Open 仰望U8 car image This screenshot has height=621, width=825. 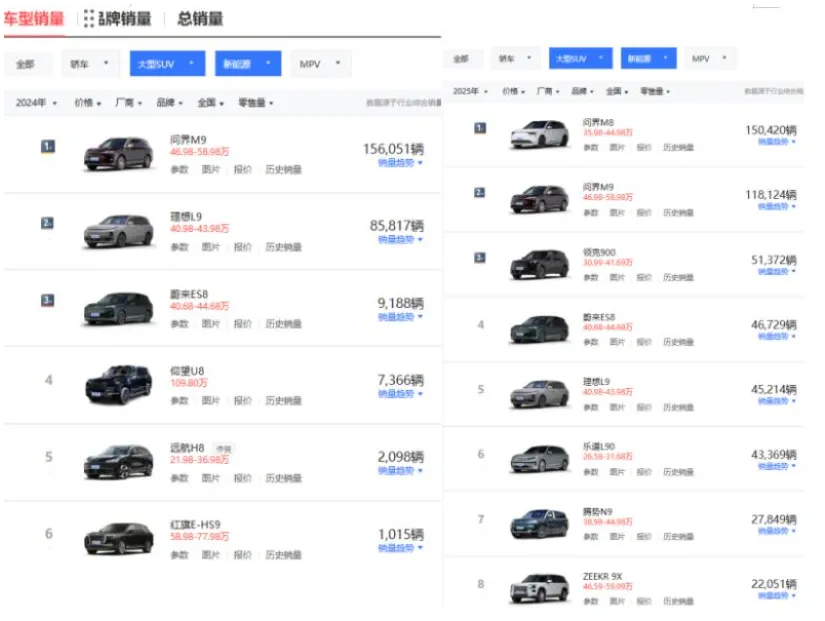pyautogui.click(x=119, y=385)
